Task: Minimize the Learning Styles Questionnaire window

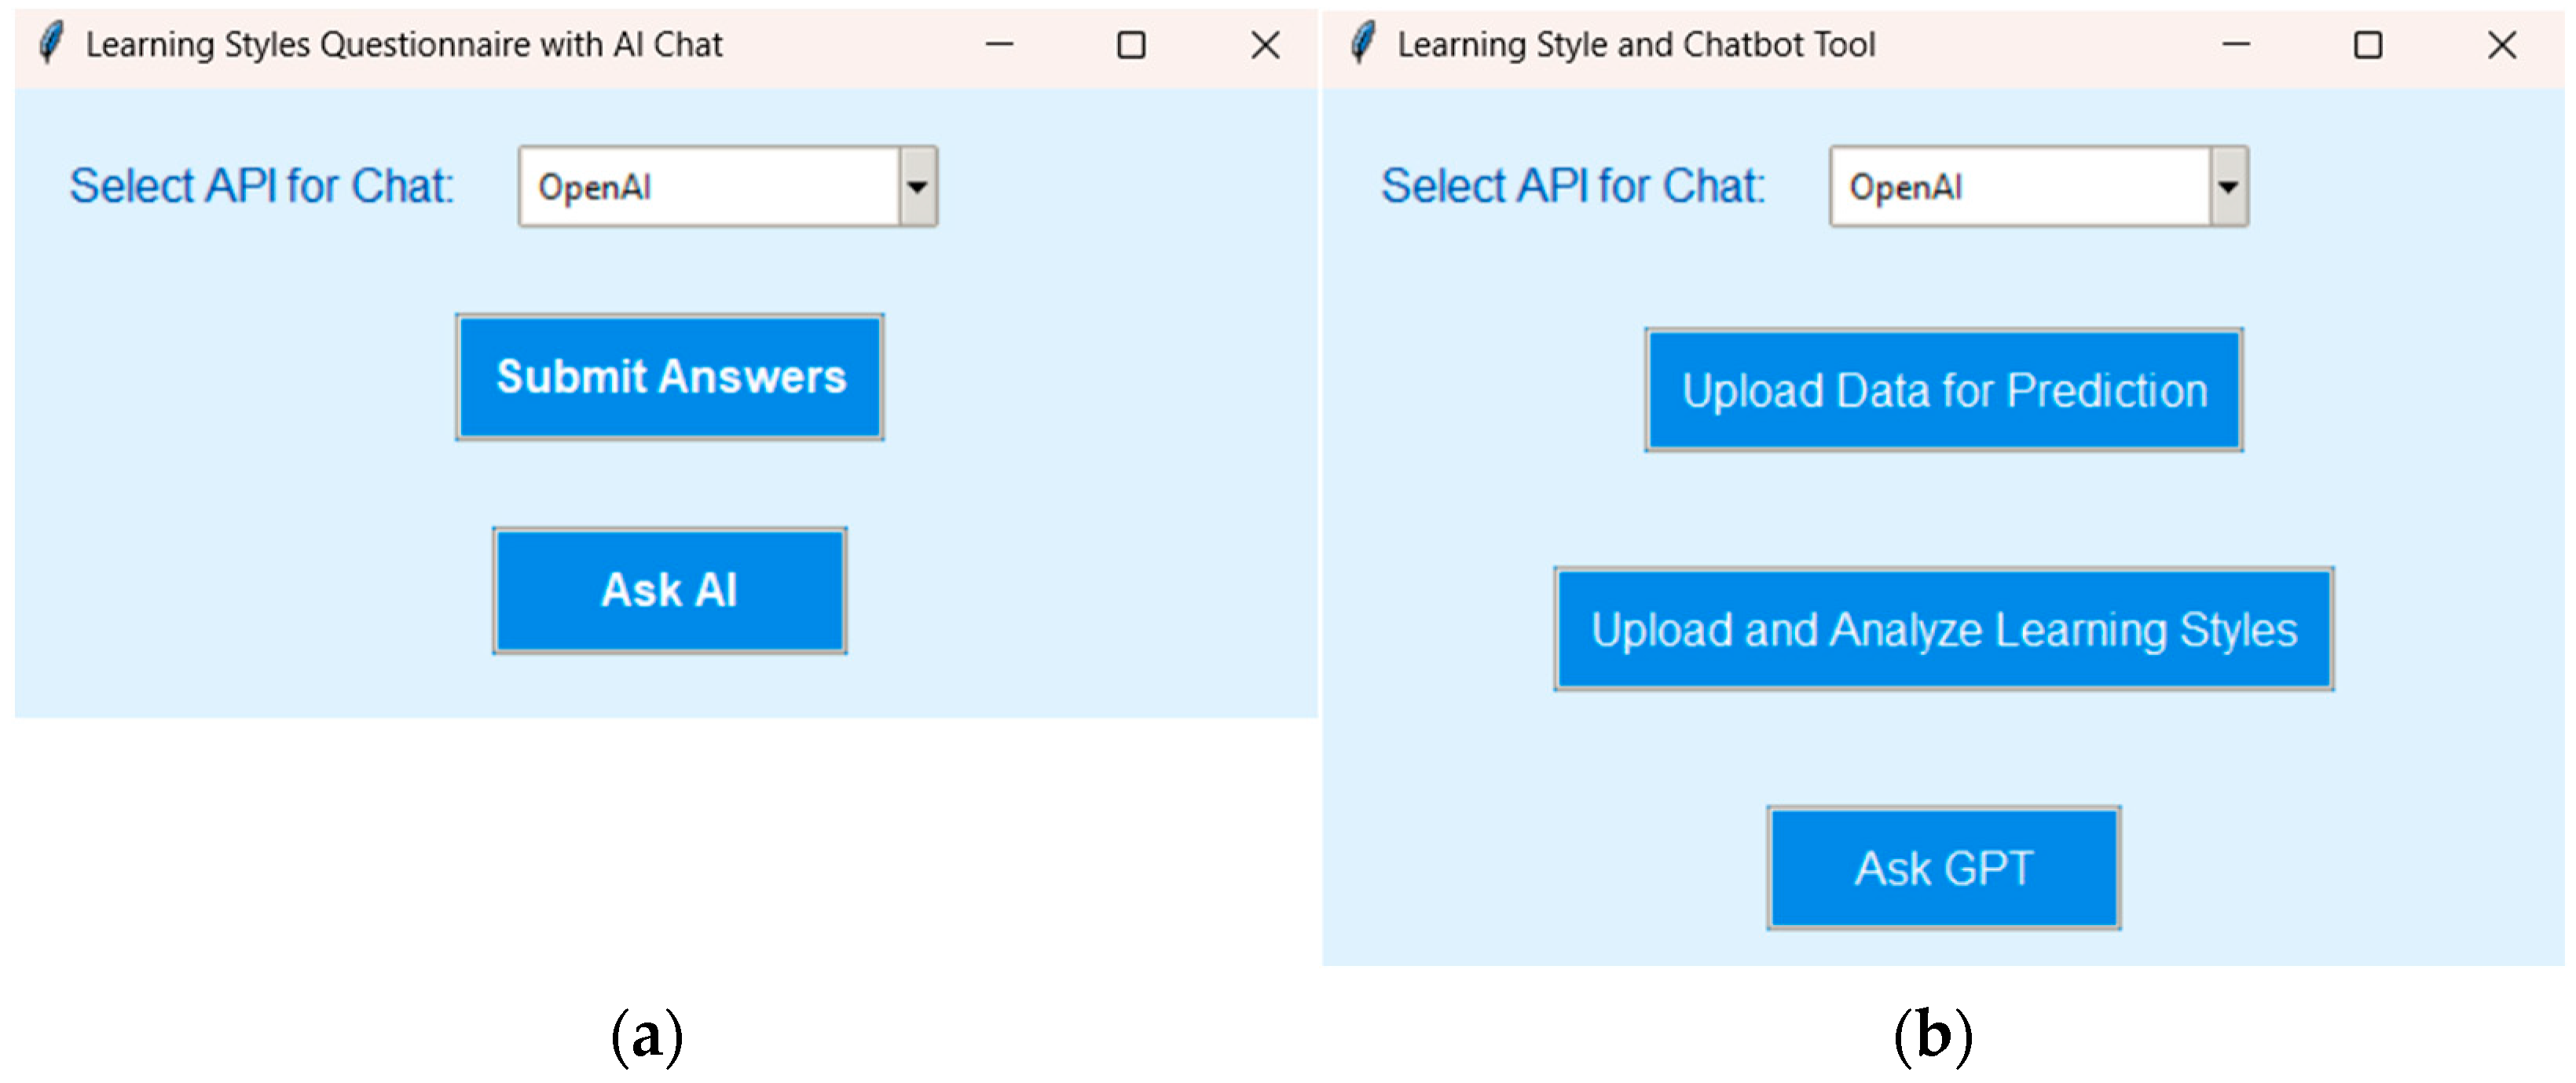Action: [x=999, y=44]
